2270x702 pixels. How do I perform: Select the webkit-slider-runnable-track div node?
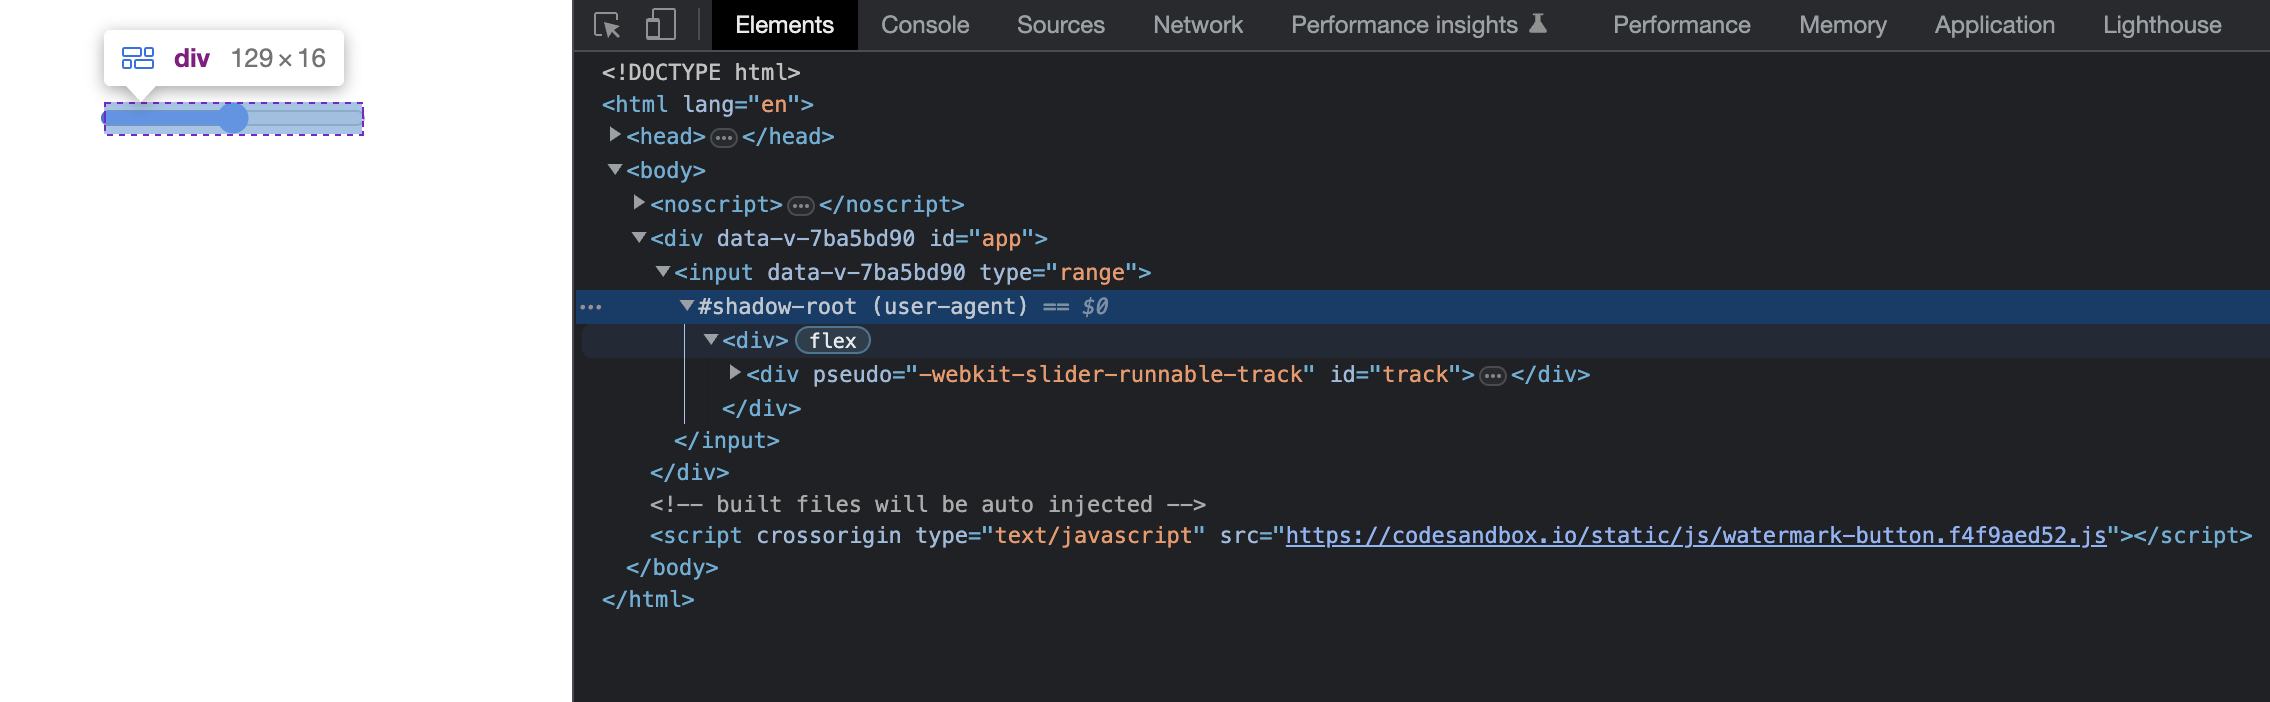coord(1168,375)
